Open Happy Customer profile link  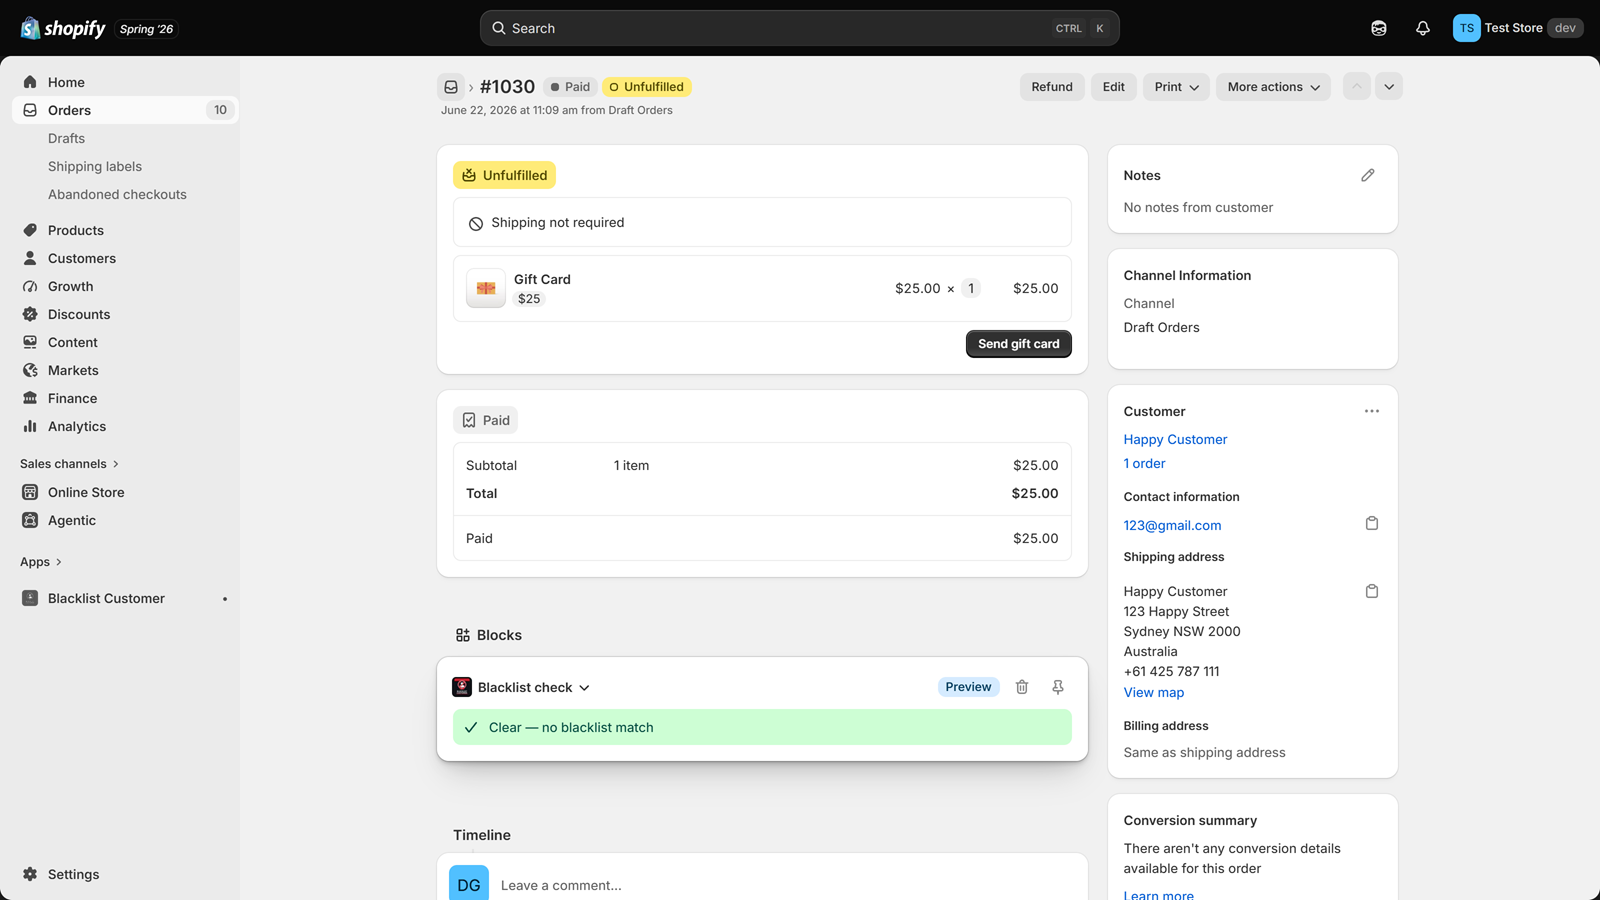[1175, 439]
